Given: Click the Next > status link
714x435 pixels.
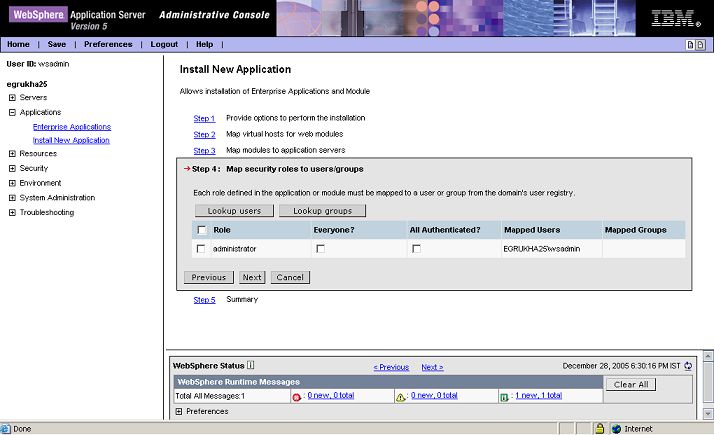Looking at the screenshot, I should 432,367.
